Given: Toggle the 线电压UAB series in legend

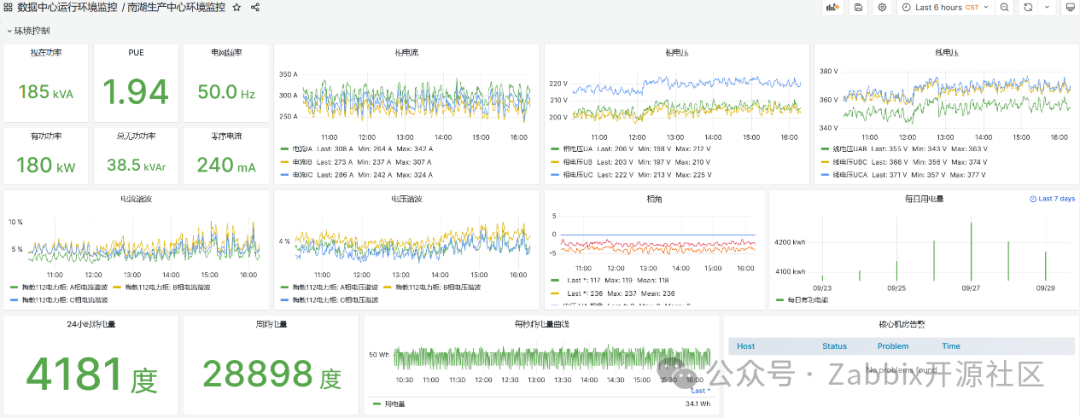Looking at the screenshot, I should (x=850, y=149).
